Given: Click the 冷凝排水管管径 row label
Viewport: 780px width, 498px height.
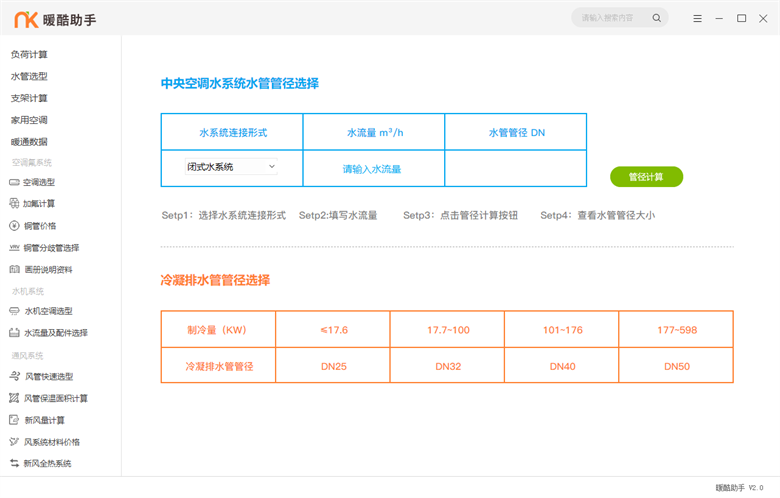Looking at the screenshot, I should (218, 366).
